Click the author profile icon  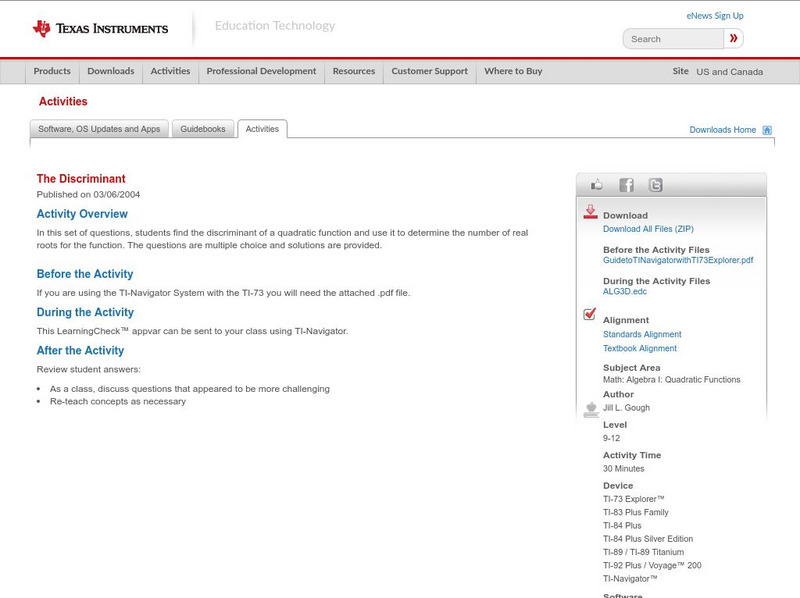click(x=592, y=409)
